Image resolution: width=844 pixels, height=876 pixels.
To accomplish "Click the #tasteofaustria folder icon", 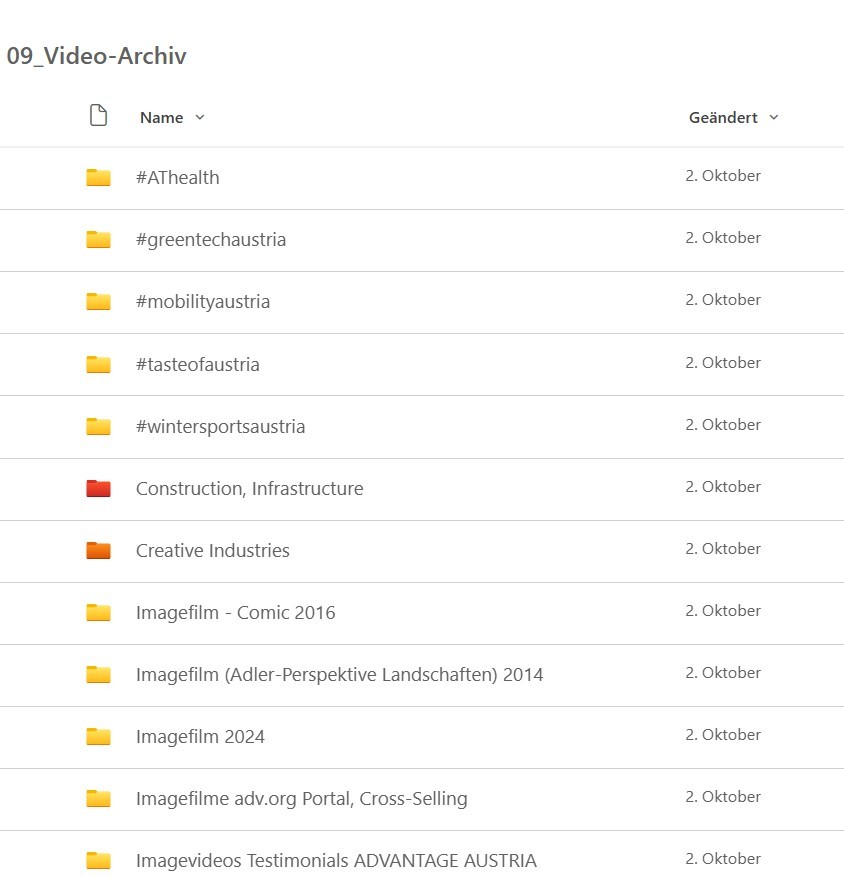I will (98, 364).
